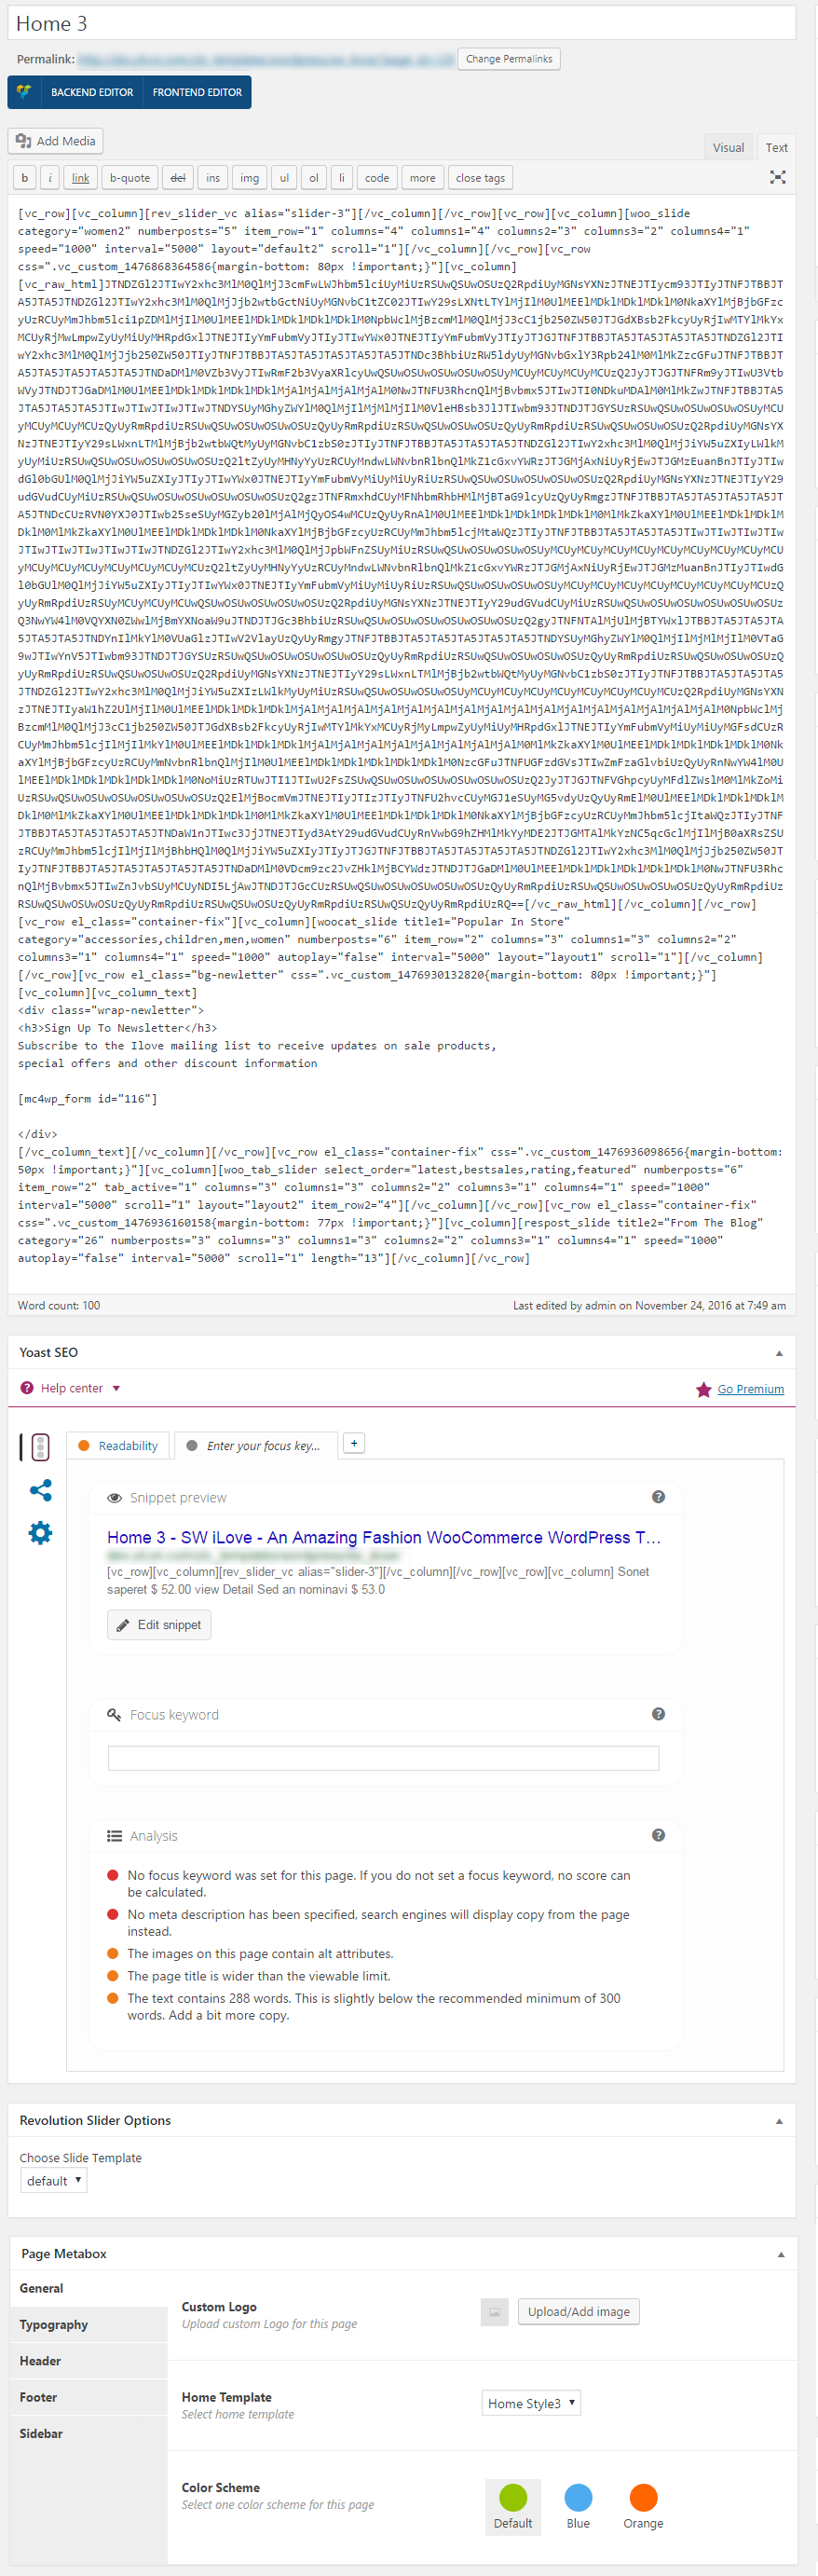Insert bold tag with b button
The height and width of the screenshot is (2576, 818).
[x=24, y=178]
